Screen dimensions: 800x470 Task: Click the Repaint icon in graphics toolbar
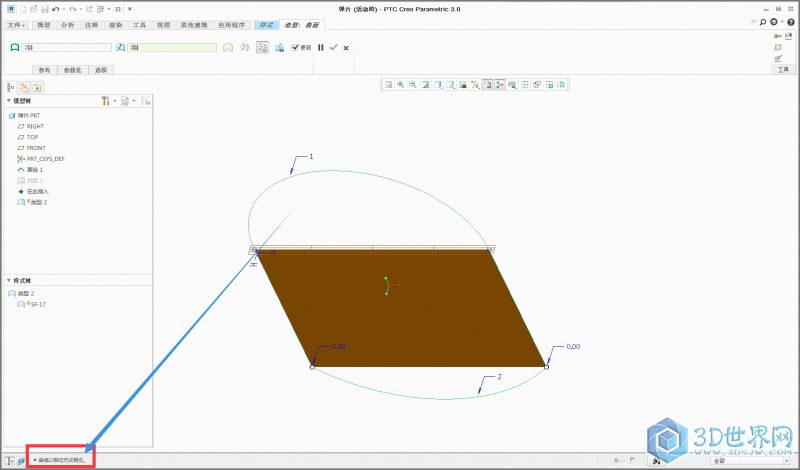pyautogui.click(x=426, y=85)
